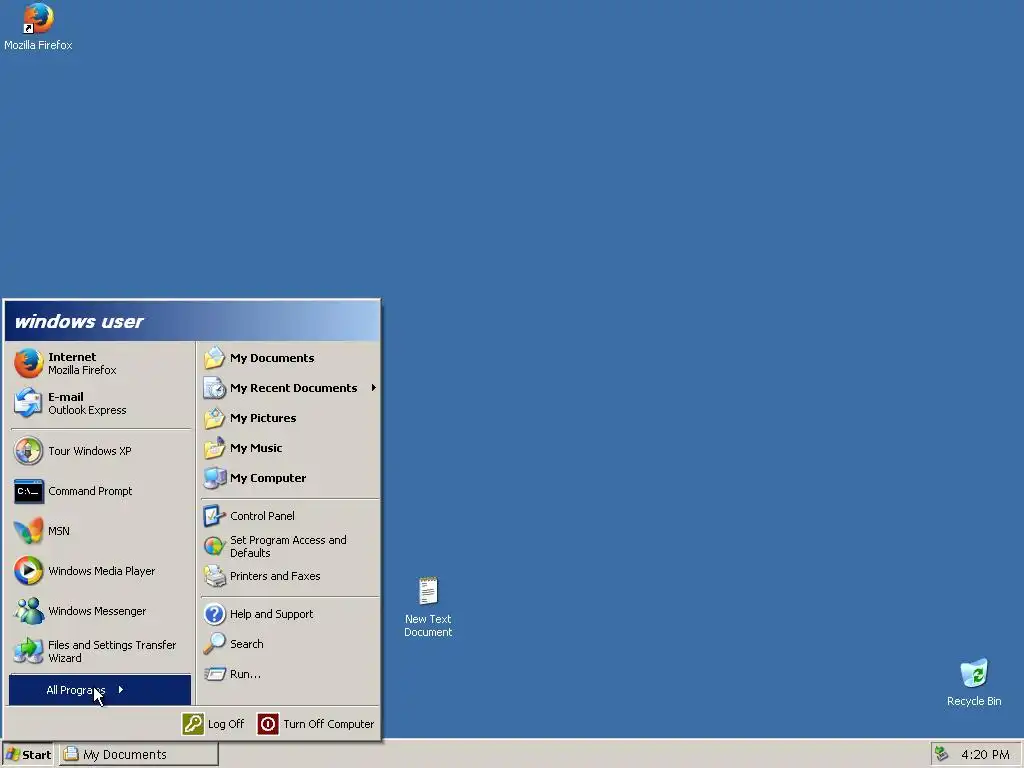Click 'Control Panel' text label
Screen dimensions: 1024x768
(x=262, y=516)
